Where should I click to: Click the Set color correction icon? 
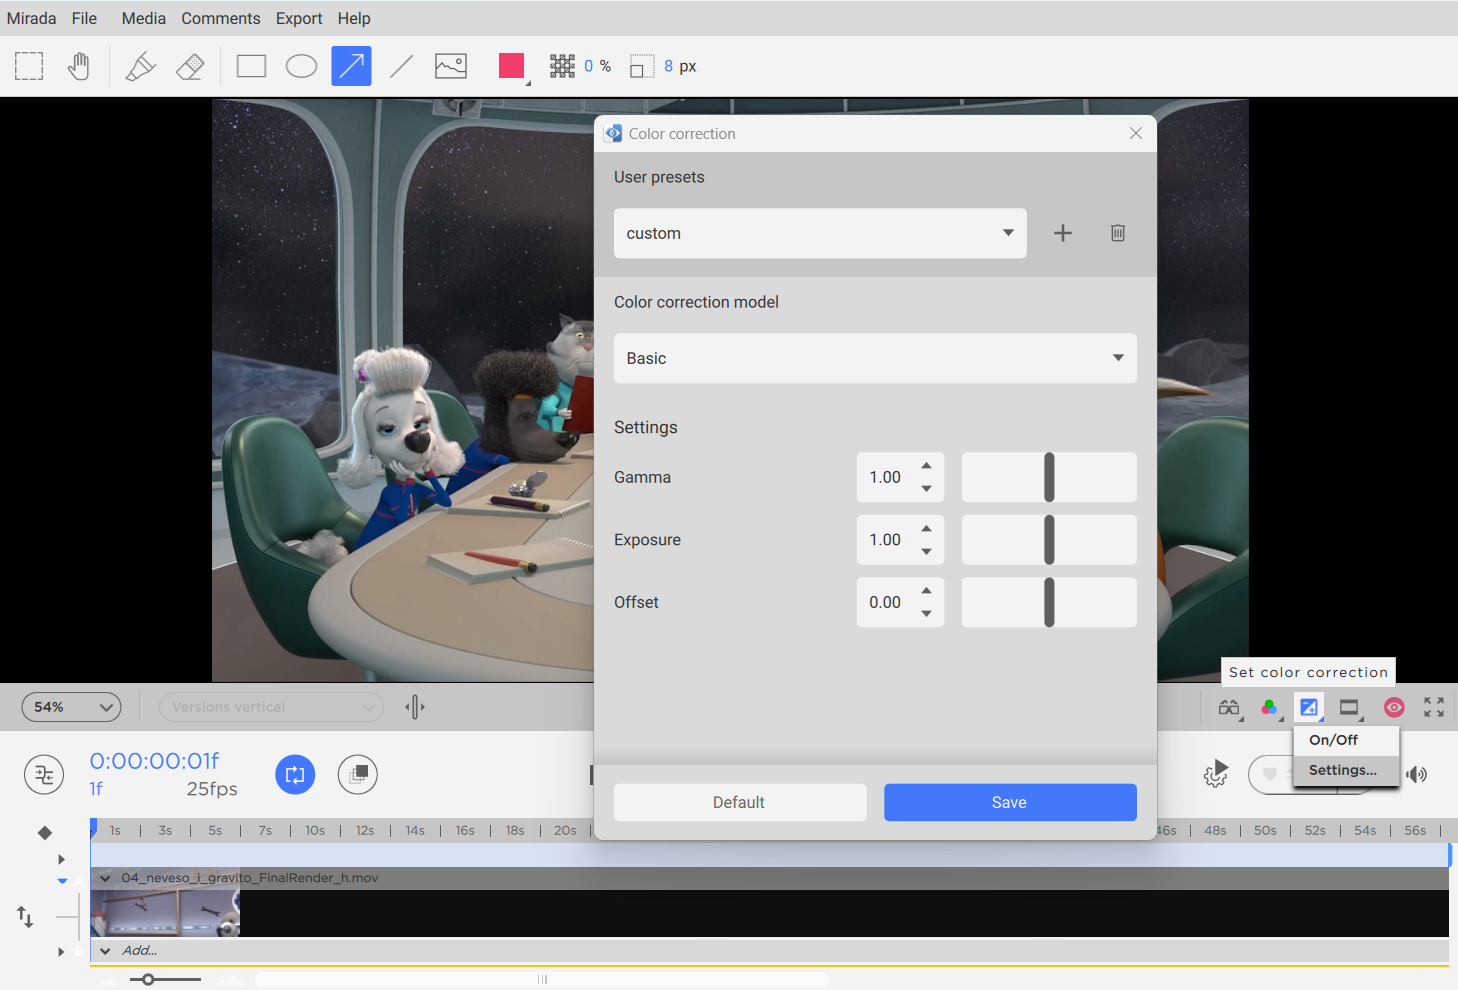[x=1309, y=707]
